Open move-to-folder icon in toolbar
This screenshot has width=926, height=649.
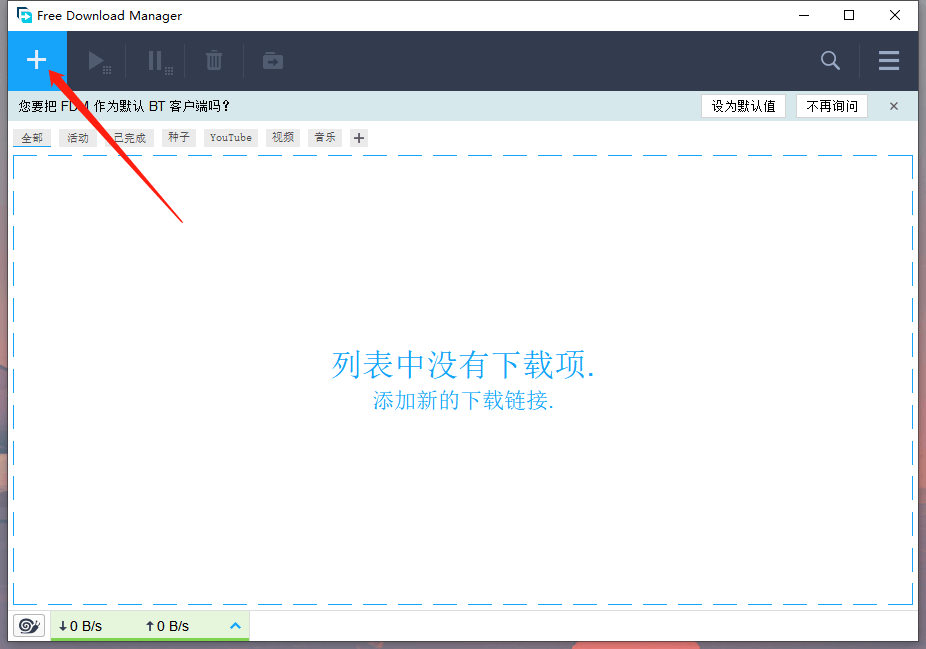[273, 61]
